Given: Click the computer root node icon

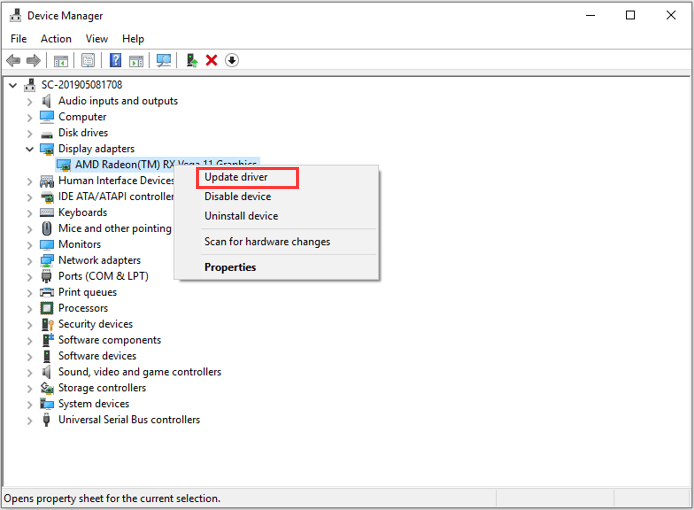Looking at the screenshot, I should pos(30,85).
